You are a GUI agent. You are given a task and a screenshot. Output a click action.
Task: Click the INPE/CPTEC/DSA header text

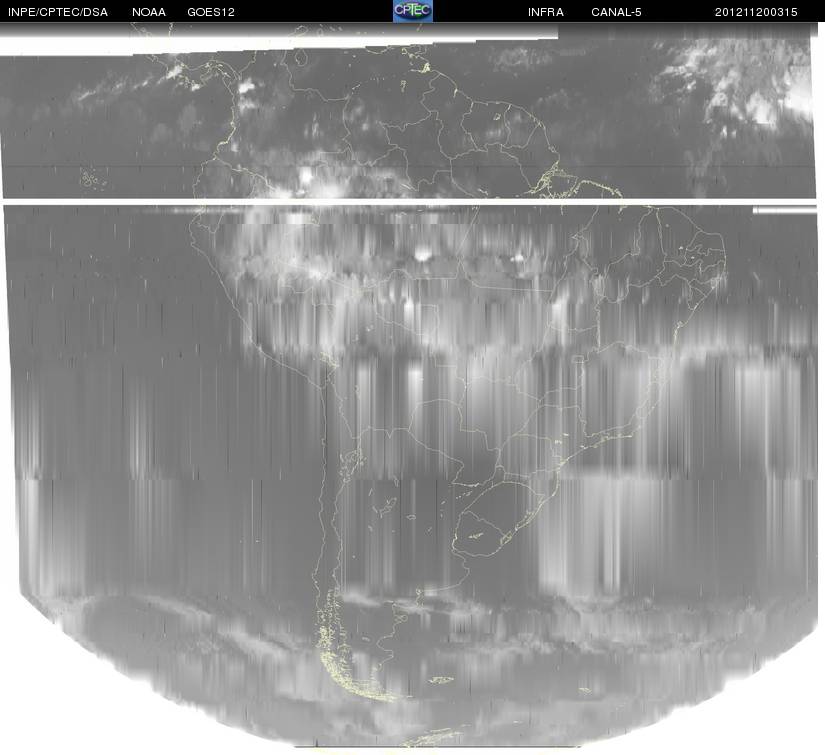(x=58, y=12)
